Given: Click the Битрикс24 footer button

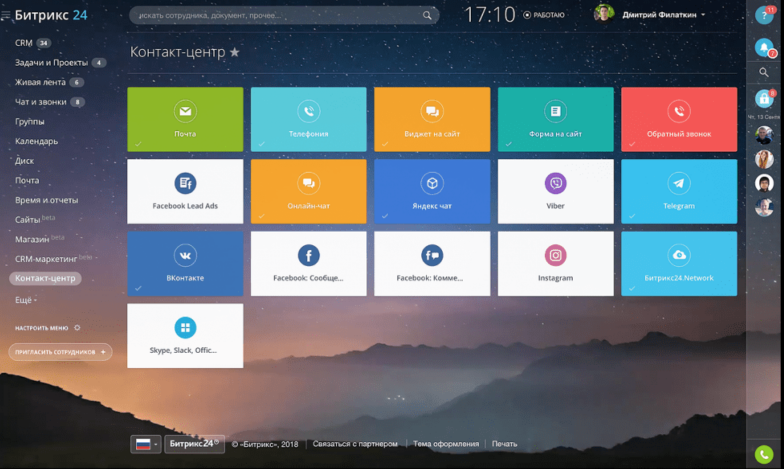Looking at the screenshot, I should point(194,444).
